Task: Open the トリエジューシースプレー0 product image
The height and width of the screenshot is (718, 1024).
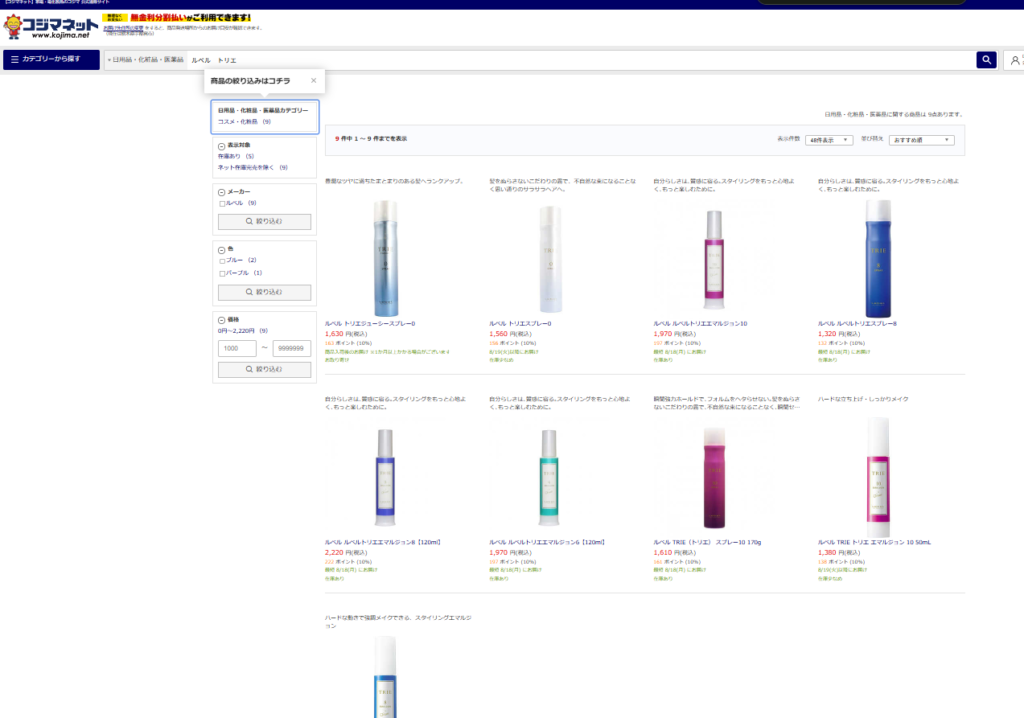Action: click(x=385, y=258)
